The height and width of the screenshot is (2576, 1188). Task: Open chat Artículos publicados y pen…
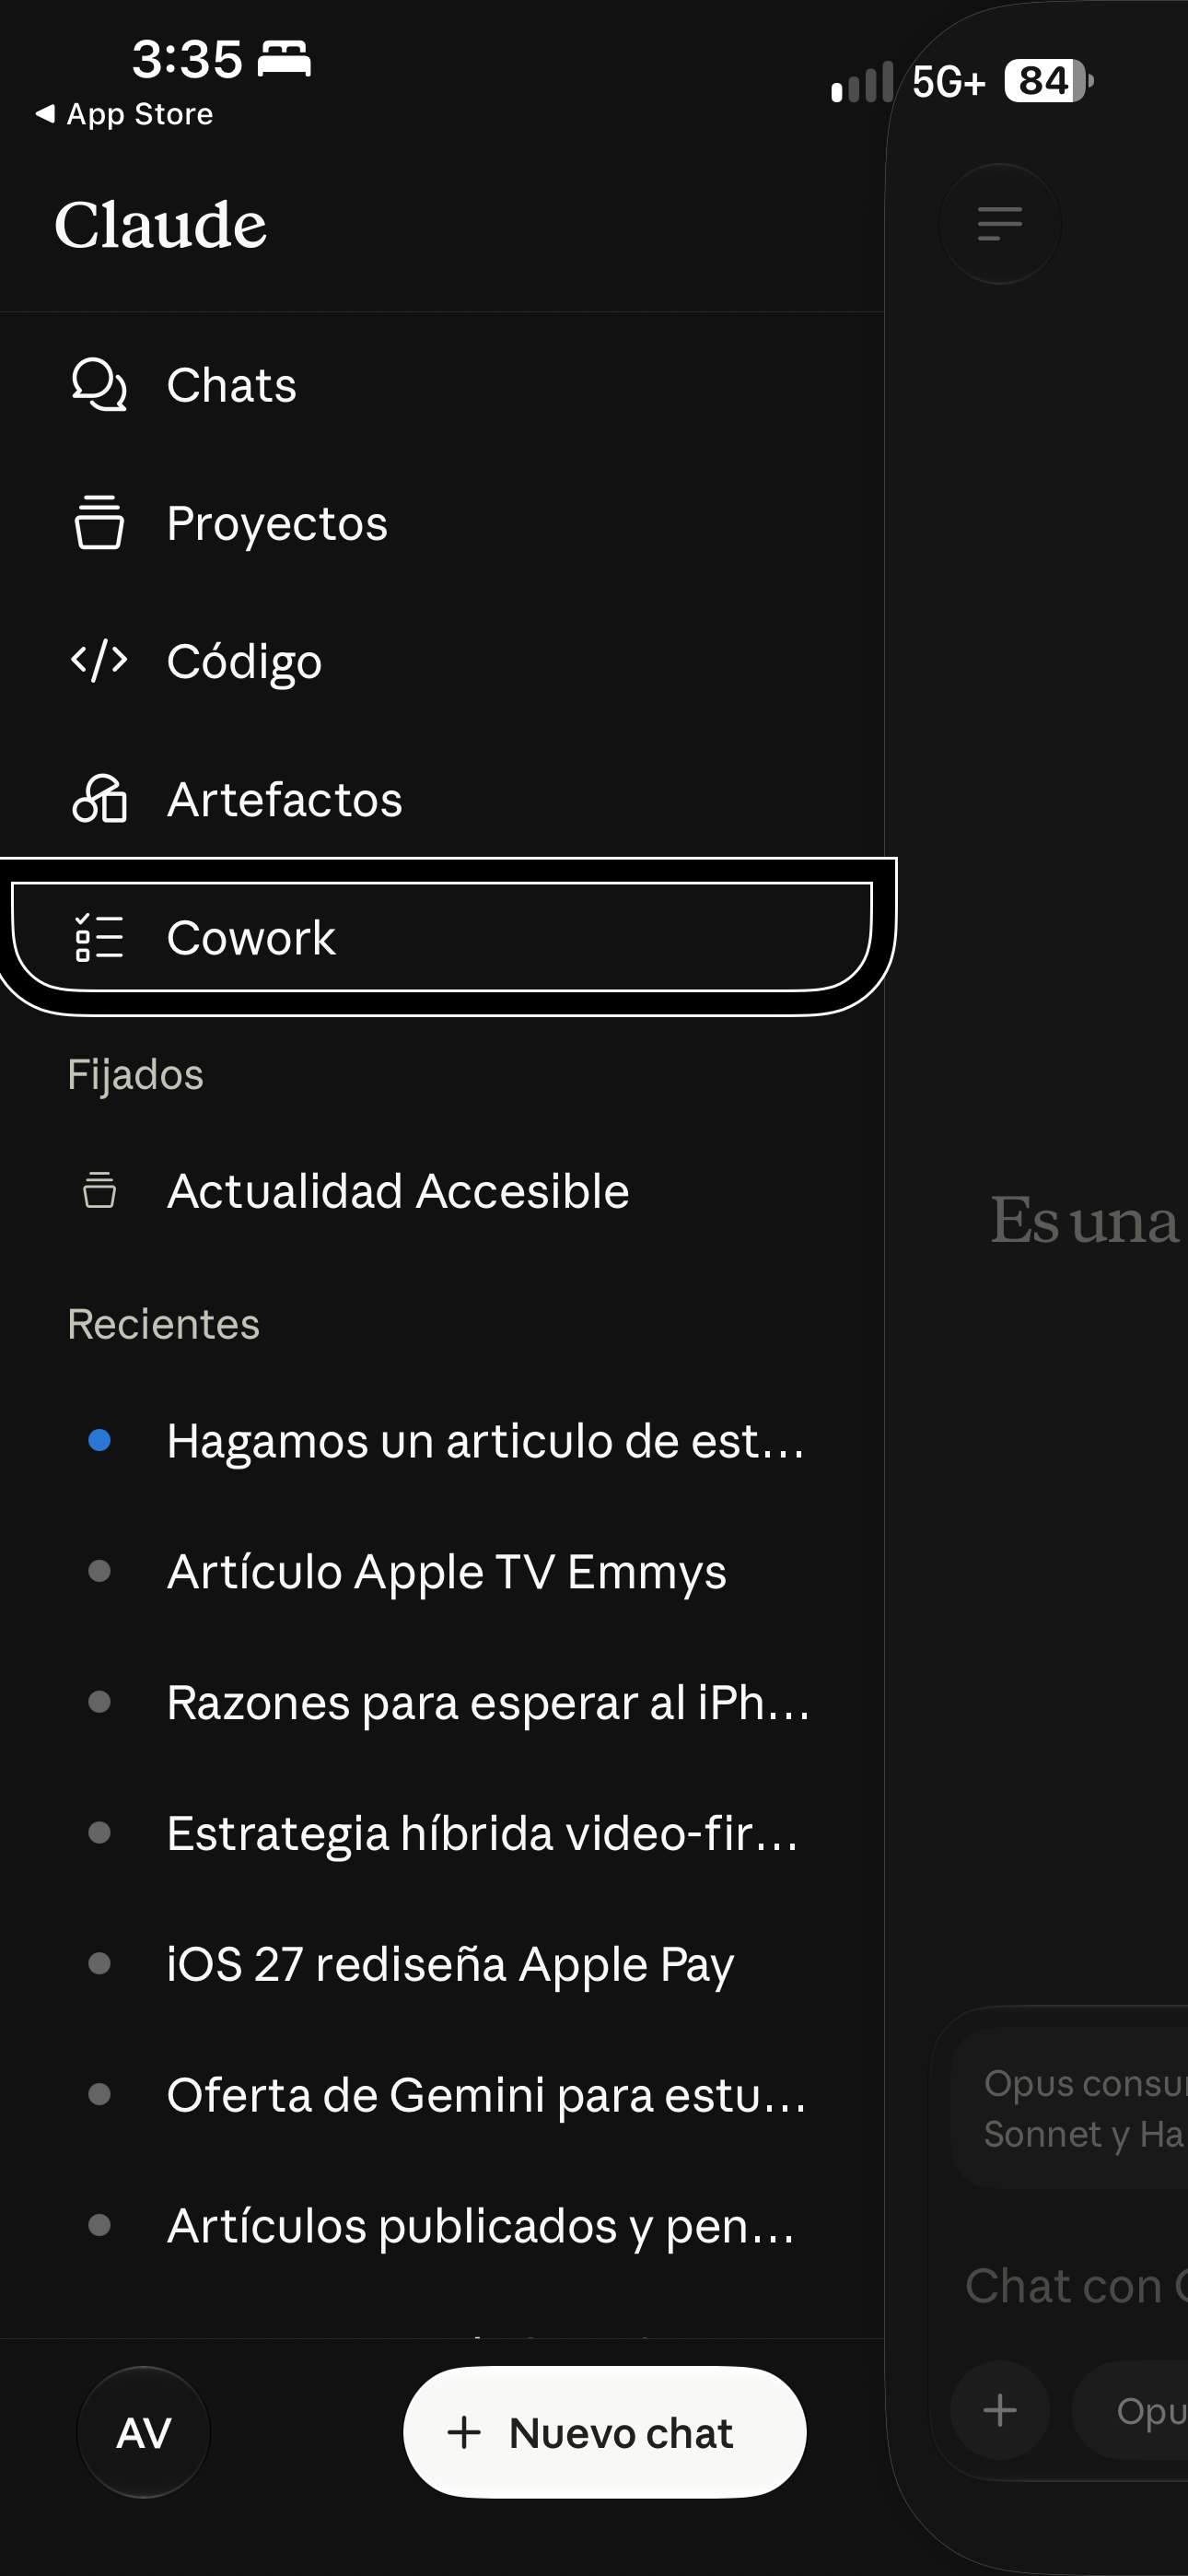point(442,2226)
